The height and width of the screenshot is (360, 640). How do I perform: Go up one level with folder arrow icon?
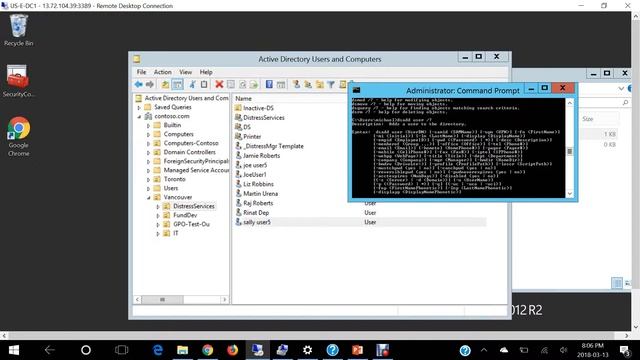[165, 84]
